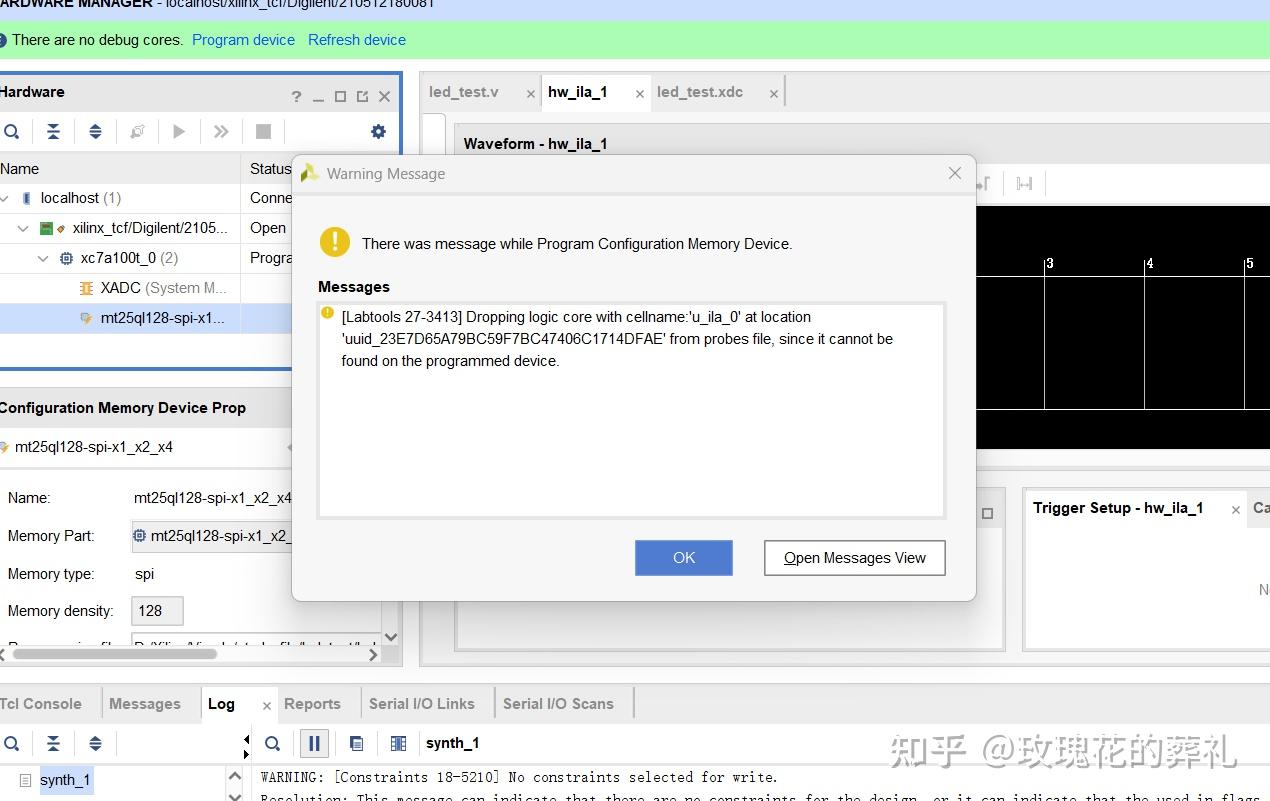This screenshot has height=801, width=1270.
Task: Click the Memory density field
Action: click(x=157, y=611)
